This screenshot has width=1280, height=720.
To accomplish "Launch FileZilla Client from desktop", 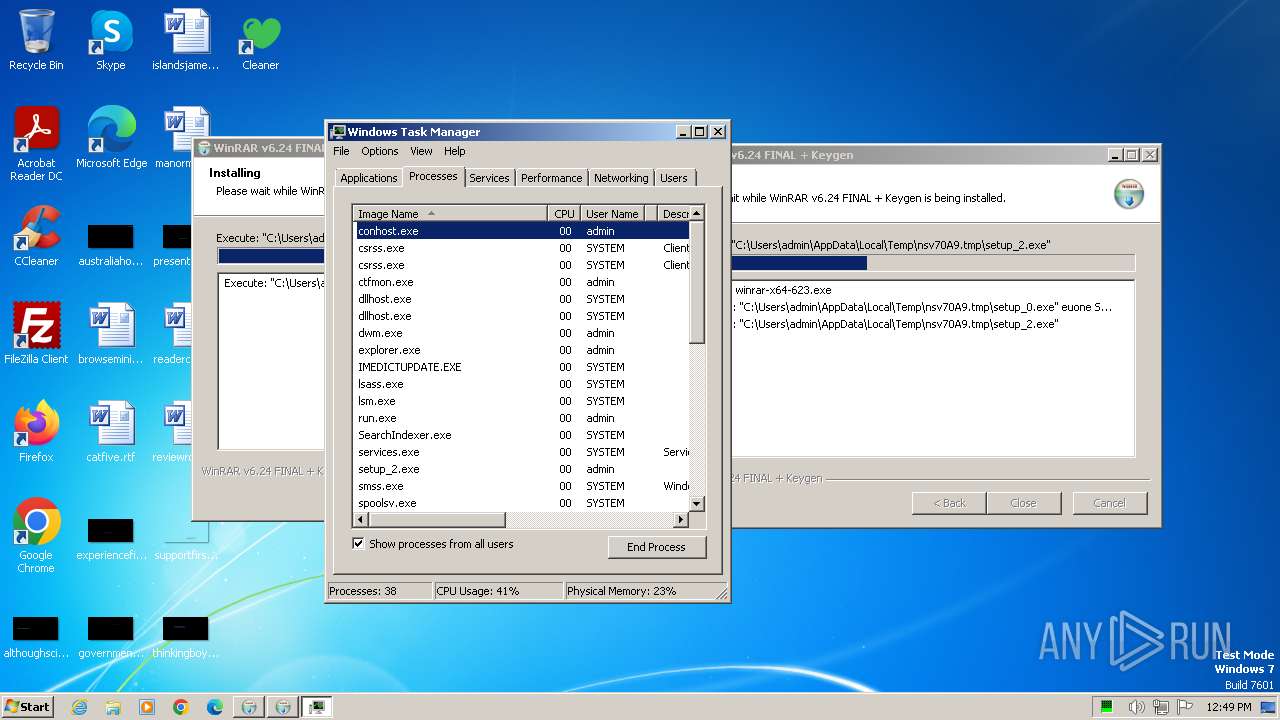I will pyautogui.click(x=36, y=334).
